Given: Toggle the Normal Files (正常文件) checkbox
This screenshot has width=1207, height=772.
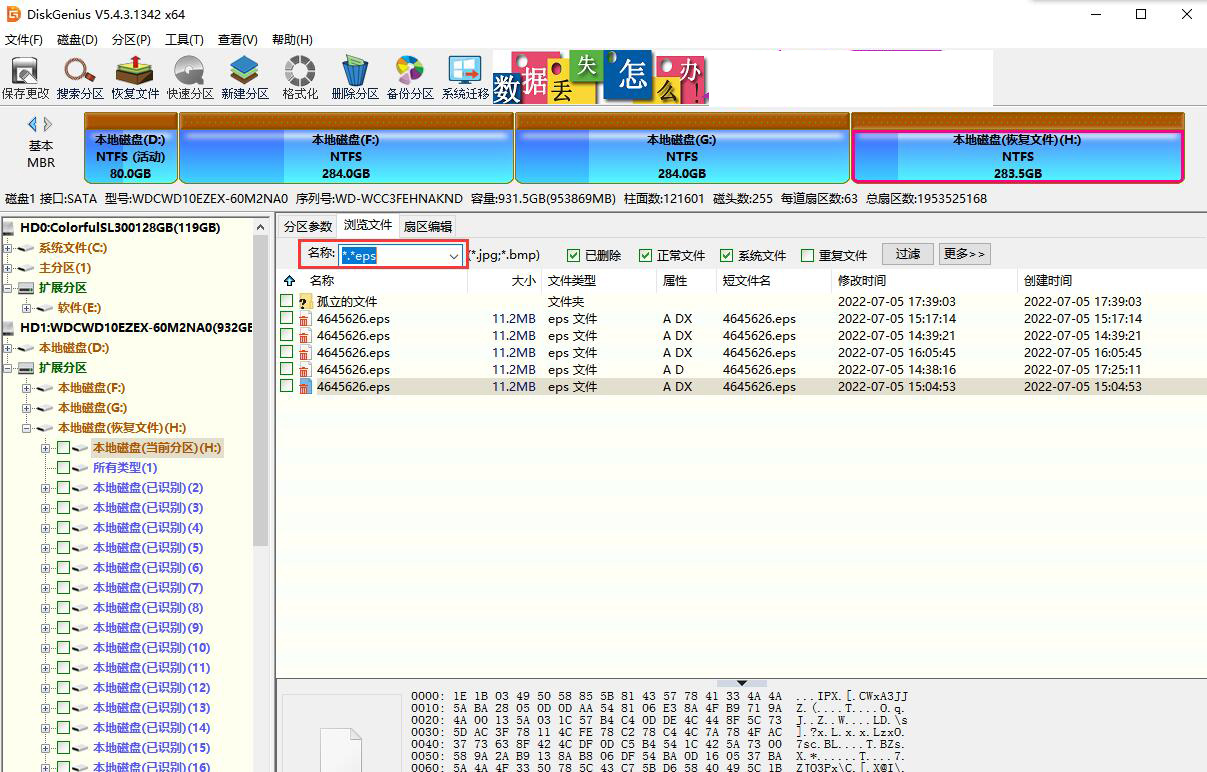Looking at the screenshot, I should (x=646, y=256).
